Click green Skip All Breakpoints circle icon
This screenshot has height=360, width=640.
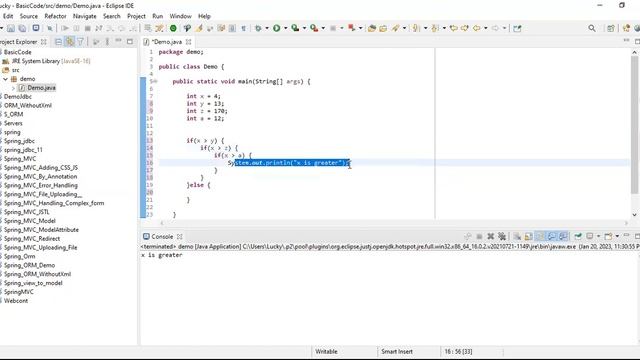(x=173, y=28)
